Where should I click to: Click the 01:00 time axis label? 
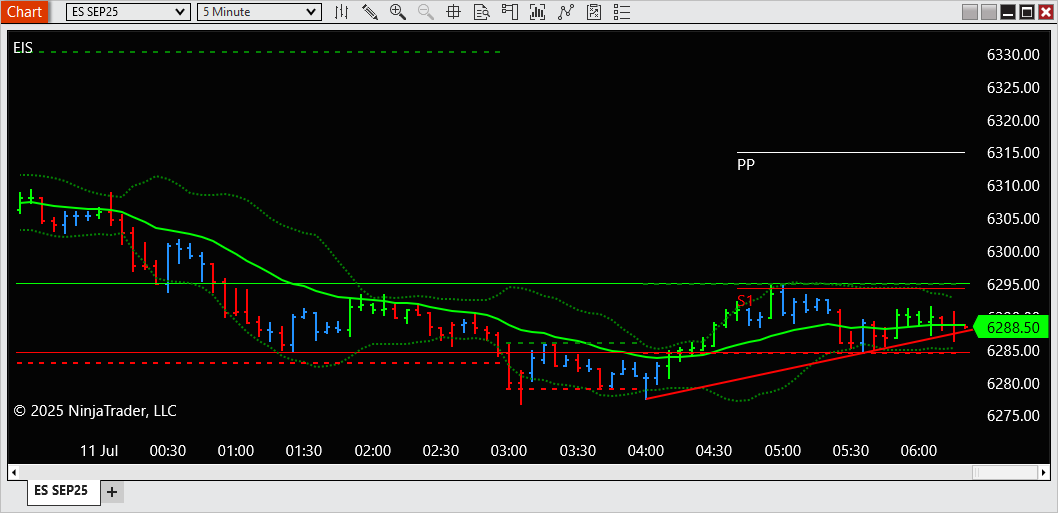tap(235, 450)
